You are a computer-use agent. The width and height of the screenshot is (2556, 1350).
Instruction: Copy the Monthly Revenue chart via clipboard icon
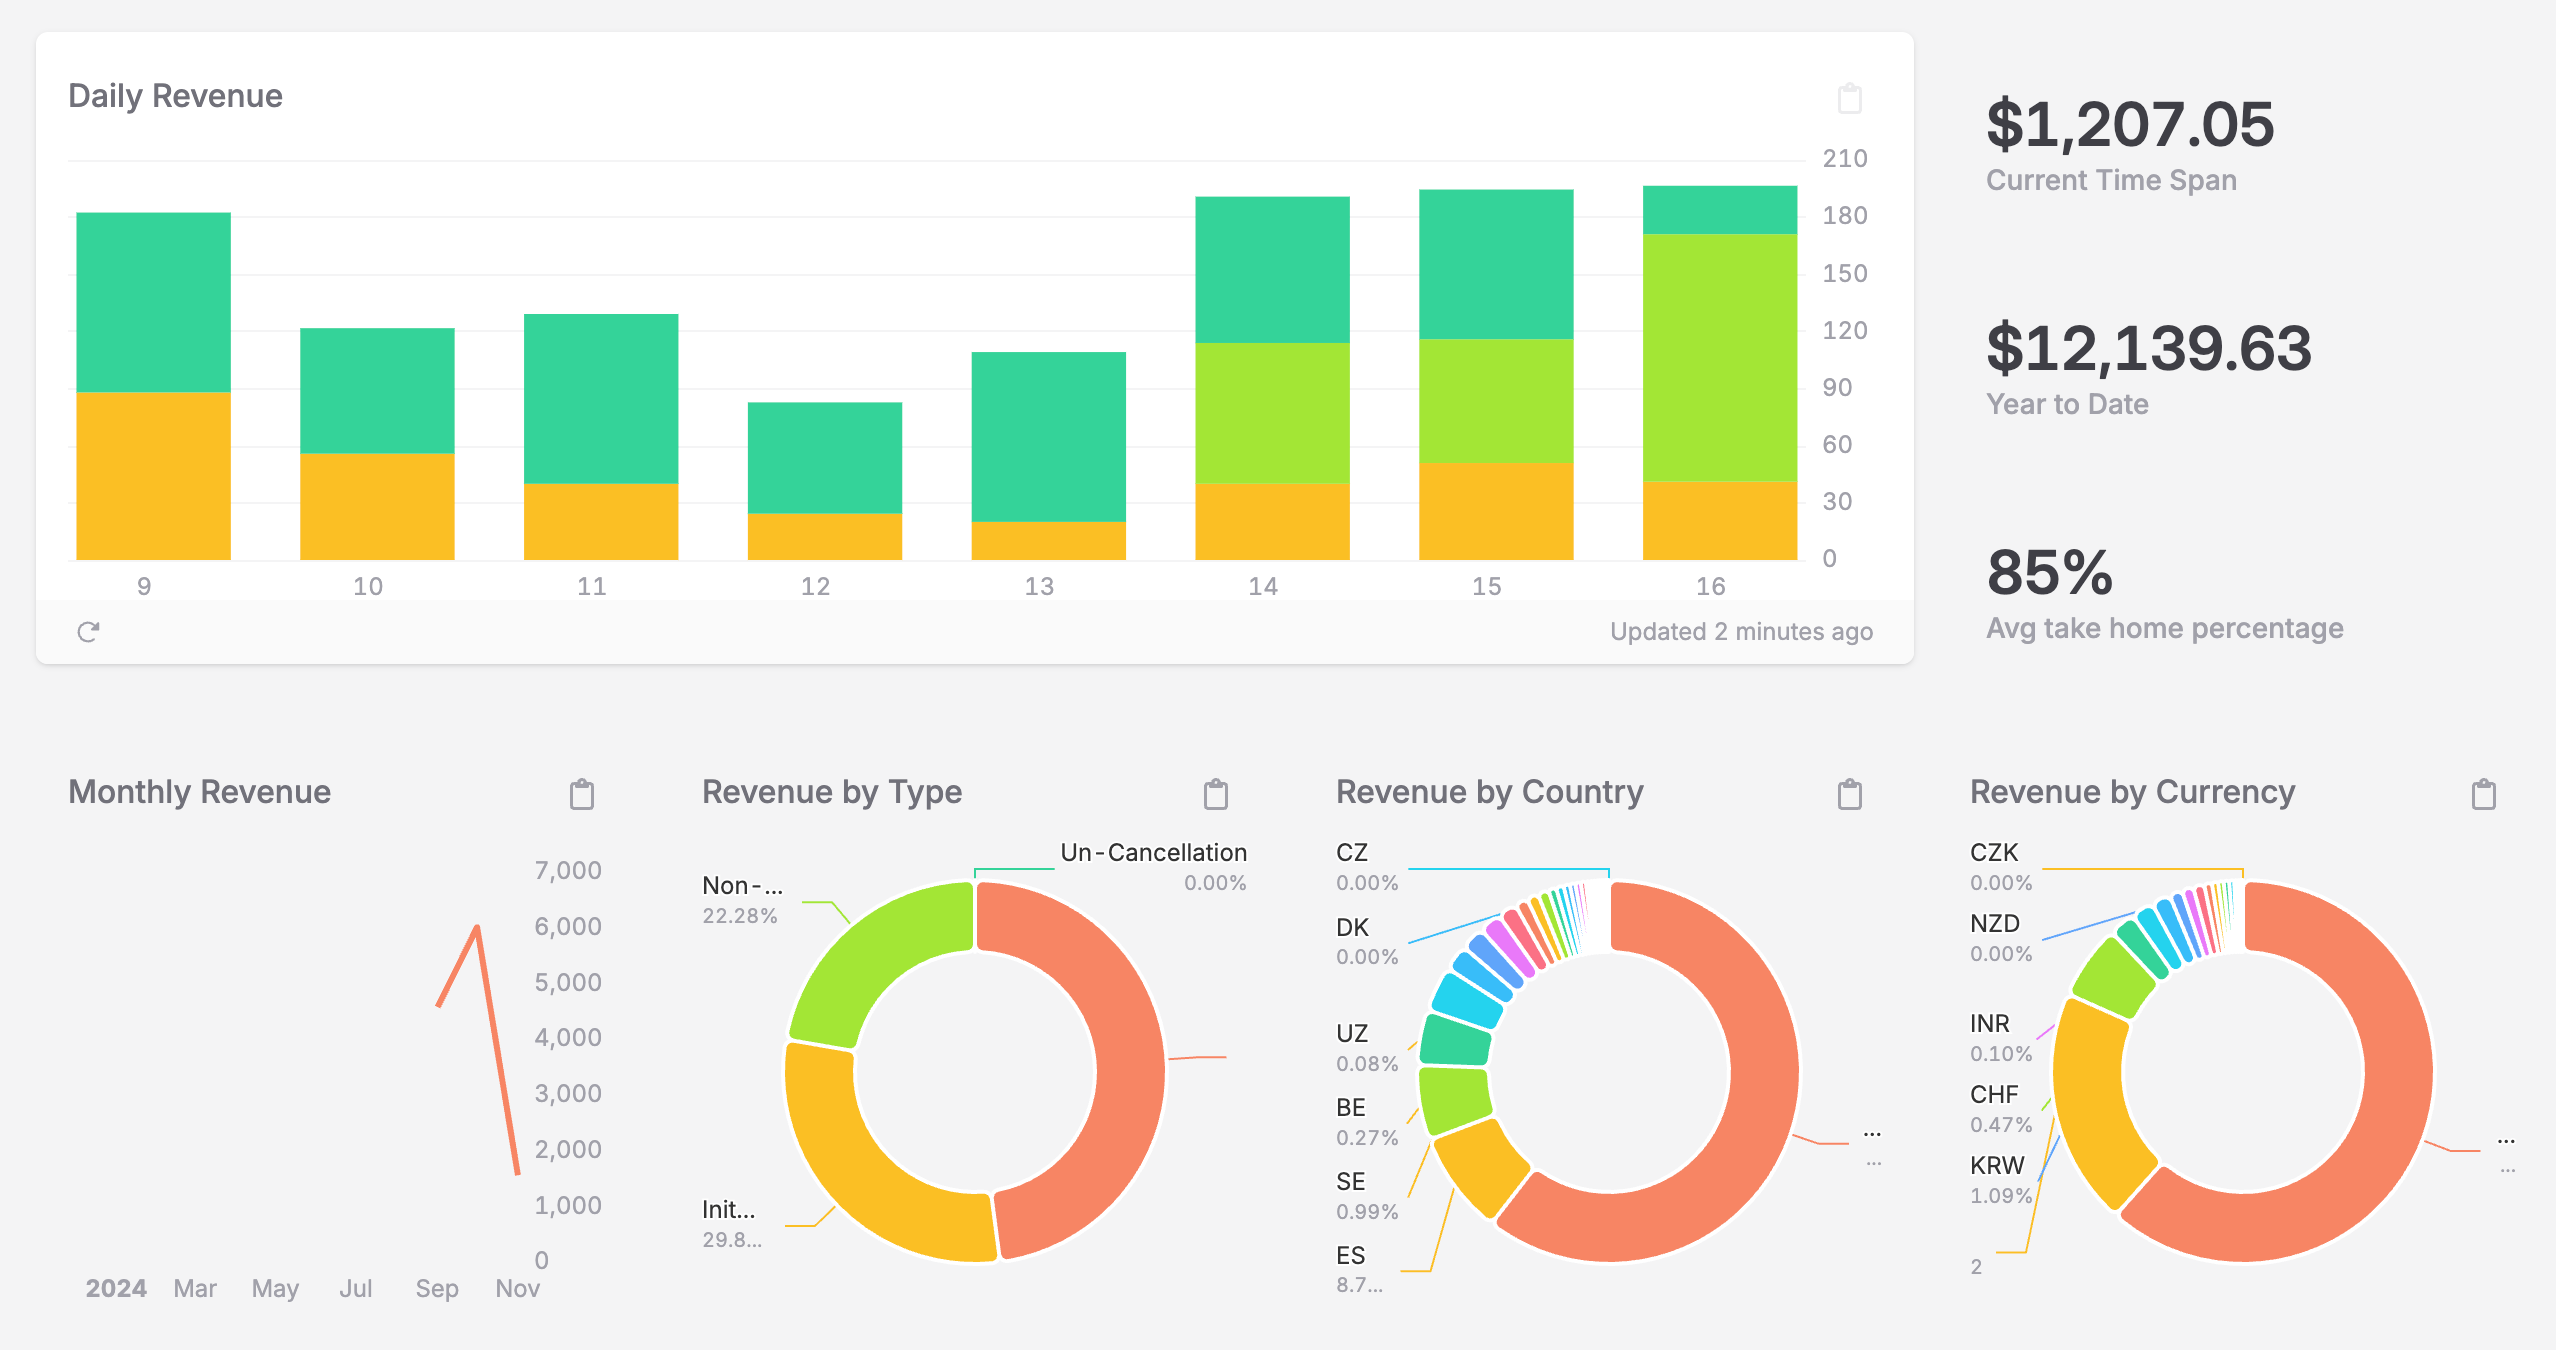coord(581,795)
